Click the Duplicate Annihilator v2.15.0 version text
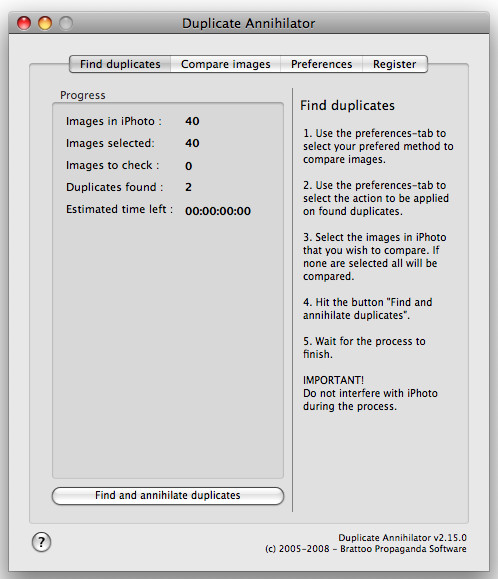 point(402,538)
